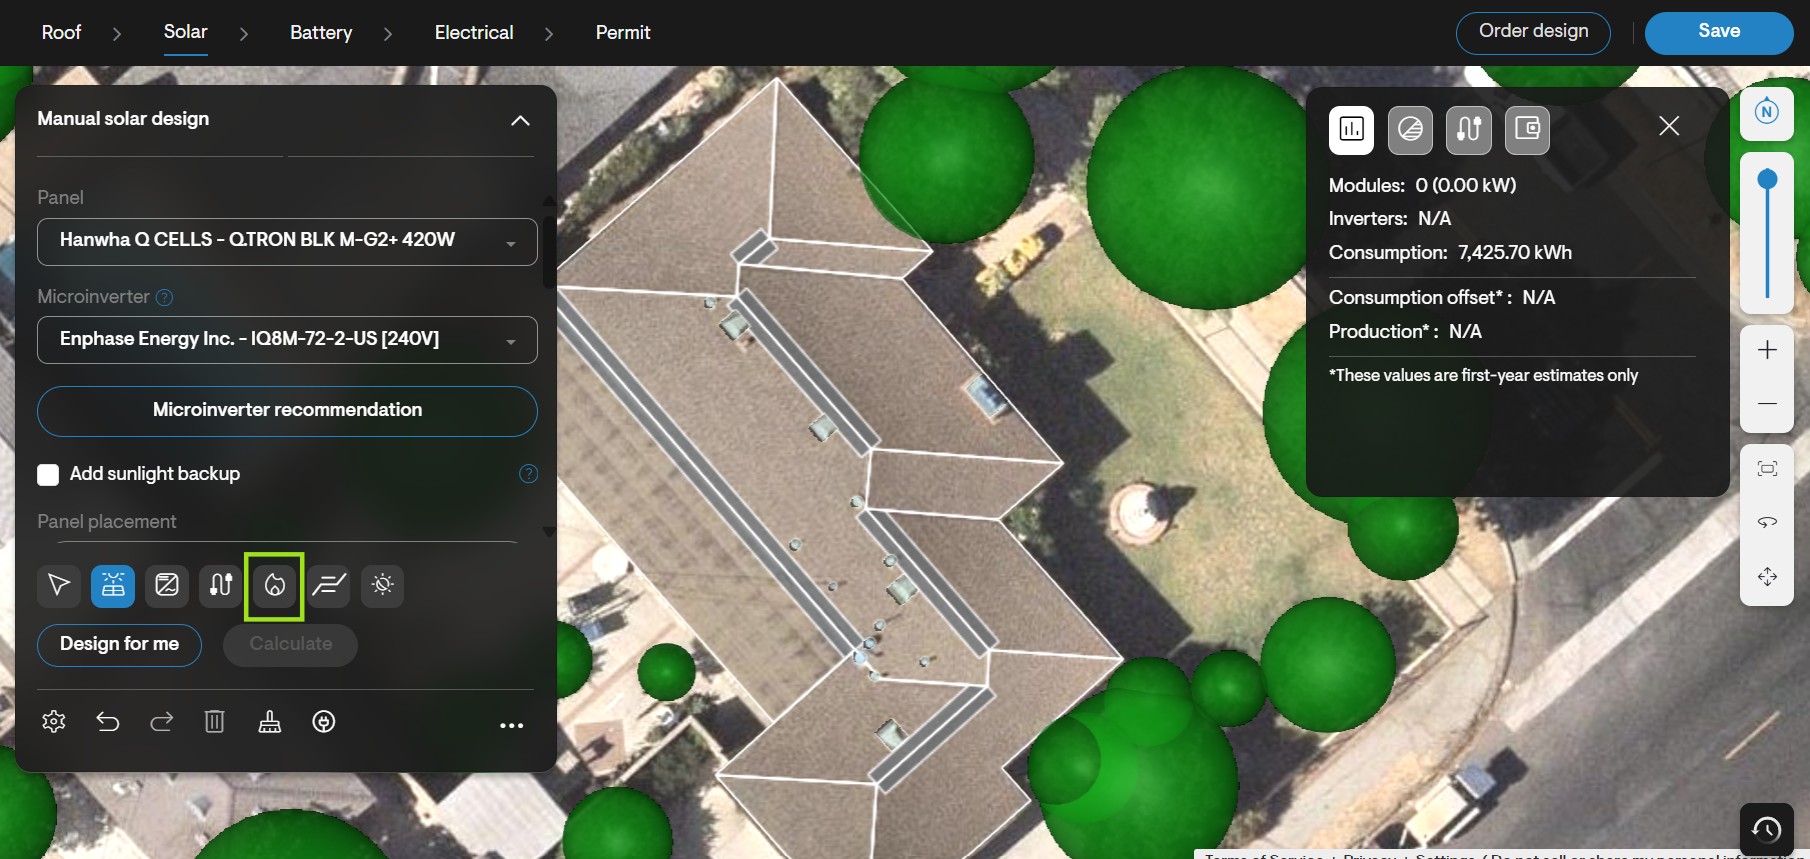Go to the Electrical step
1810x859 pixels.
pos(474,33)
